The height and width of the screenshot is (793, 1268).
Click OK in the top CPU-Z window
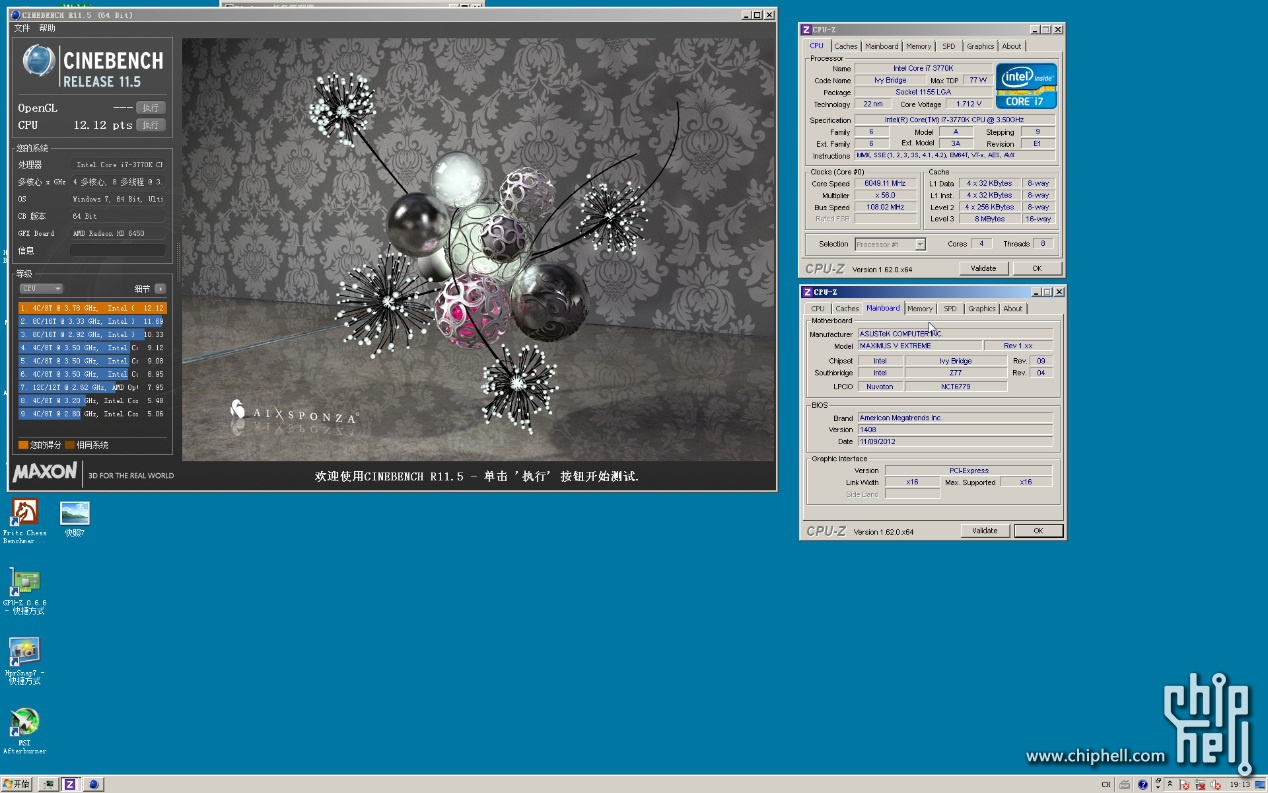[x=1037, y=268]
